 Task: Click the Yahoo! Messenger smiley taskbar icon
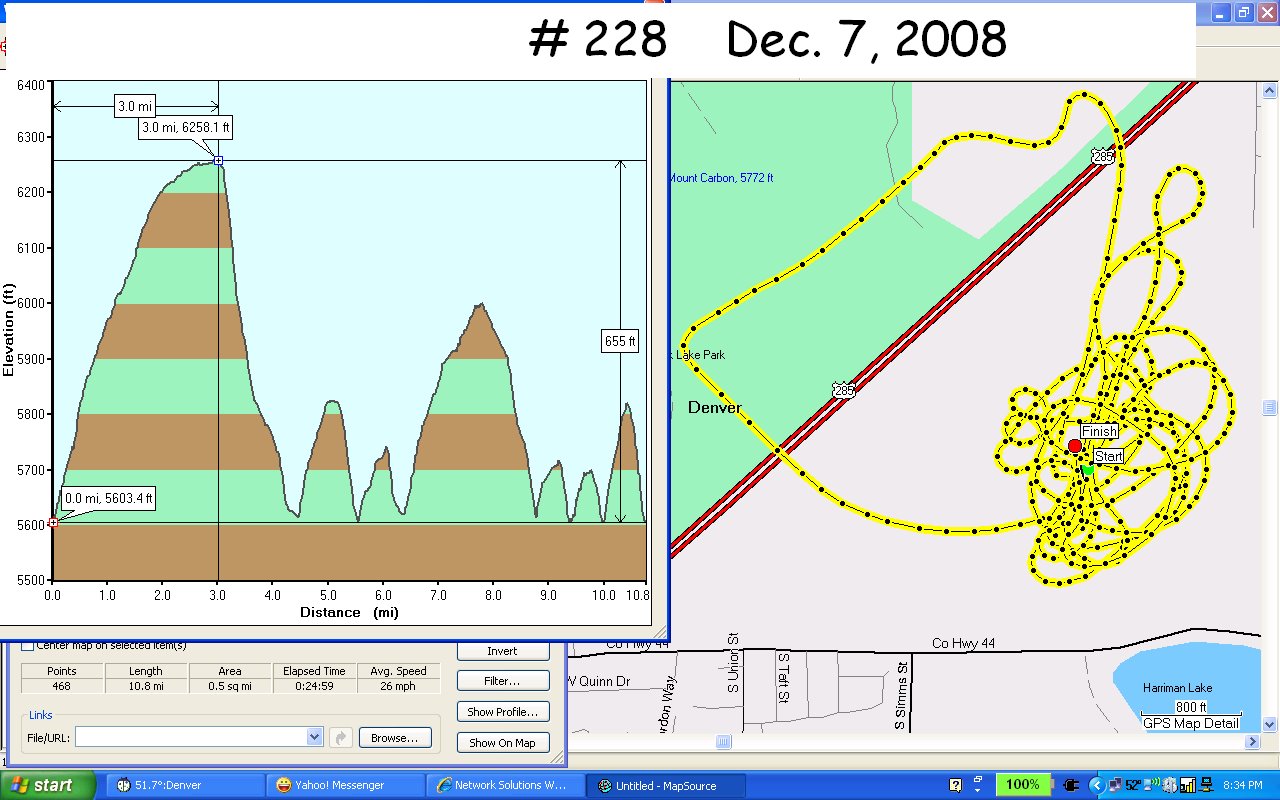point(284,785)
